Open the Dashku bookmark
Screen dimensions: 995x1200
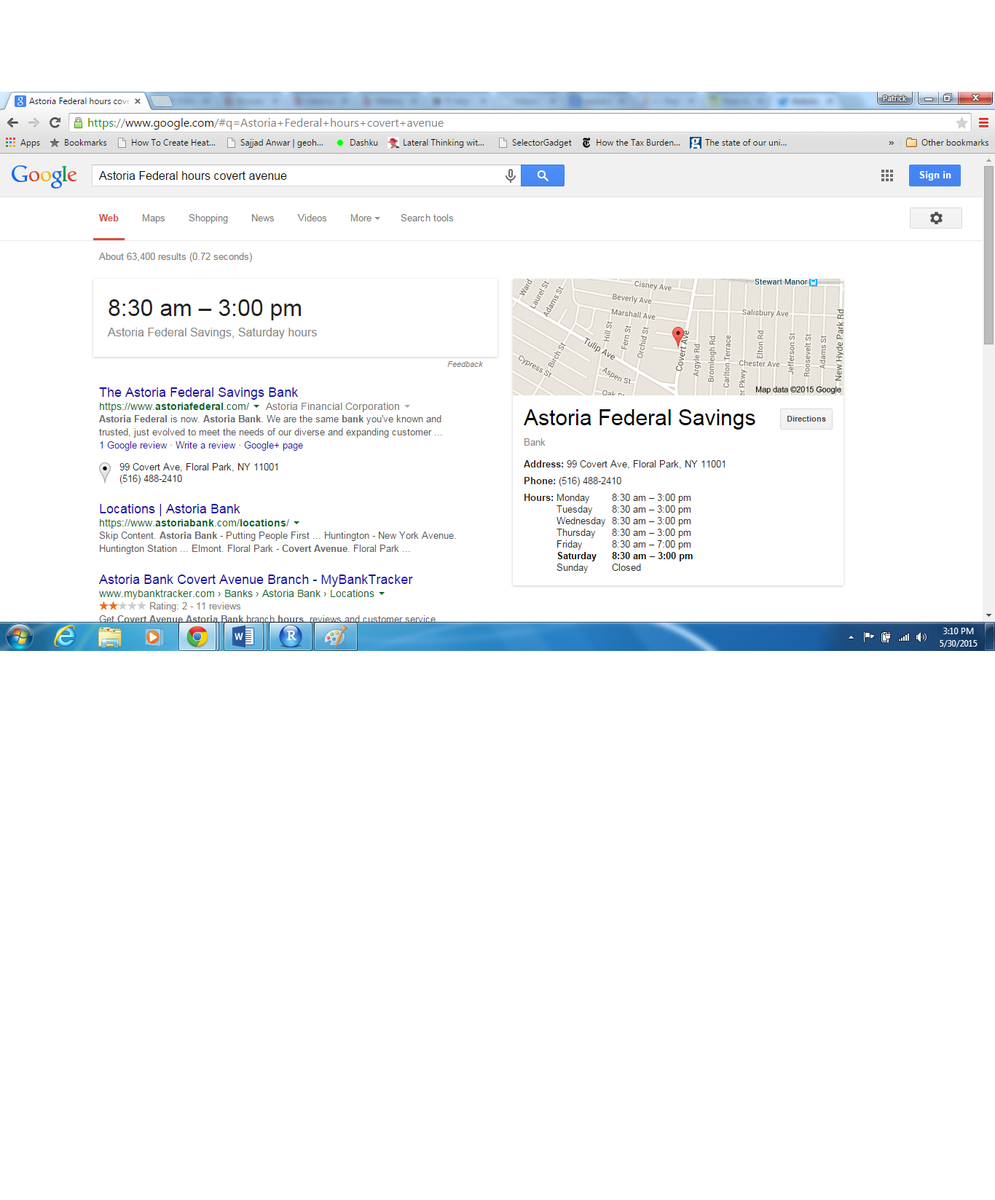coord(357,143)
